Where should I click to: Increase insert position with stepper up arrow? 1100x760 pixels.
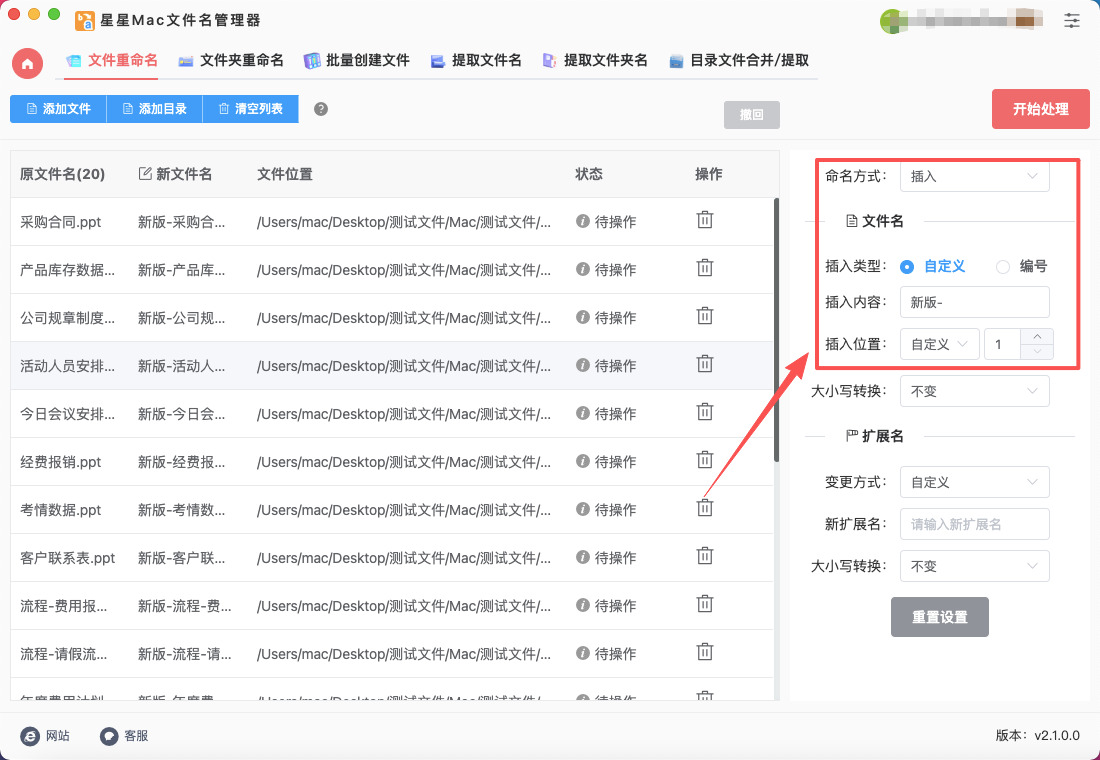1036,337
